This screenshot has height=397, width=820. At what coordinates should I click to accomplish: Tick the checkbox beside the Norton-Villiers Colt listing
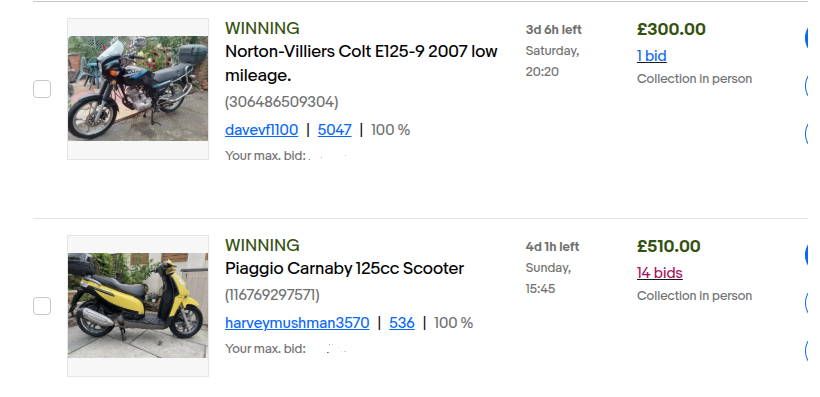[x=42, y=89]
